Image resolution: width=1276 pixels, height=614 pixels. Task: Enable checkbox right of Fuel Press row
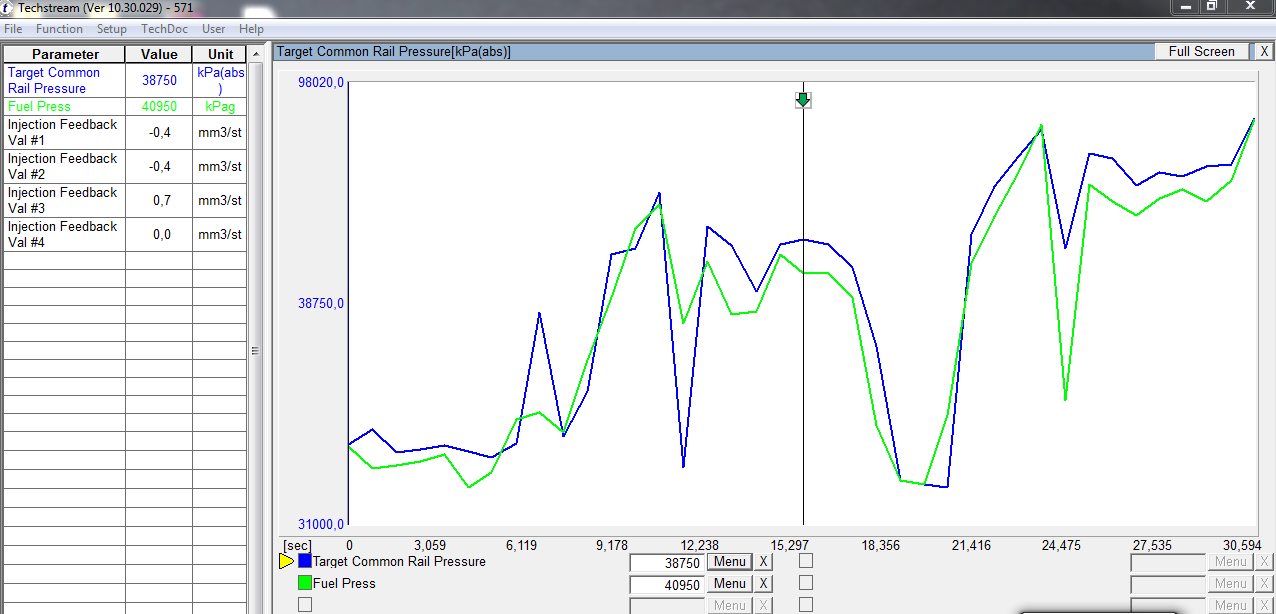click(x=806, y=583)
